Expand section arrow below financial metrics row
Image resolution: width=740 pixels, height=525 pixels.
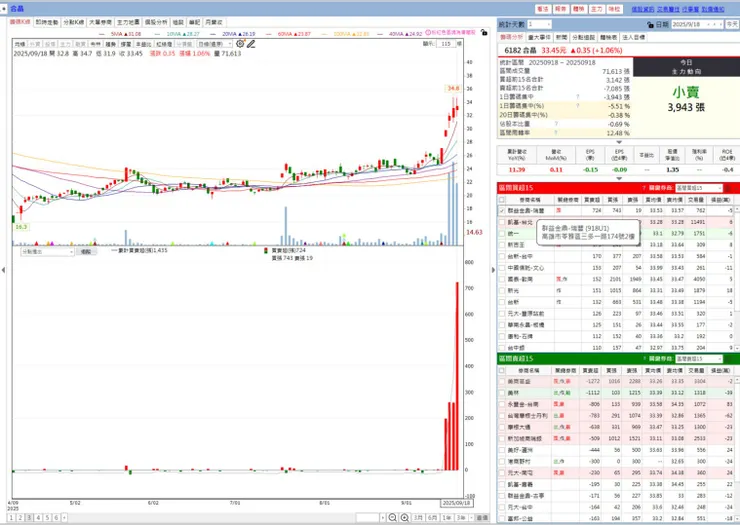[x=619, y=178]
